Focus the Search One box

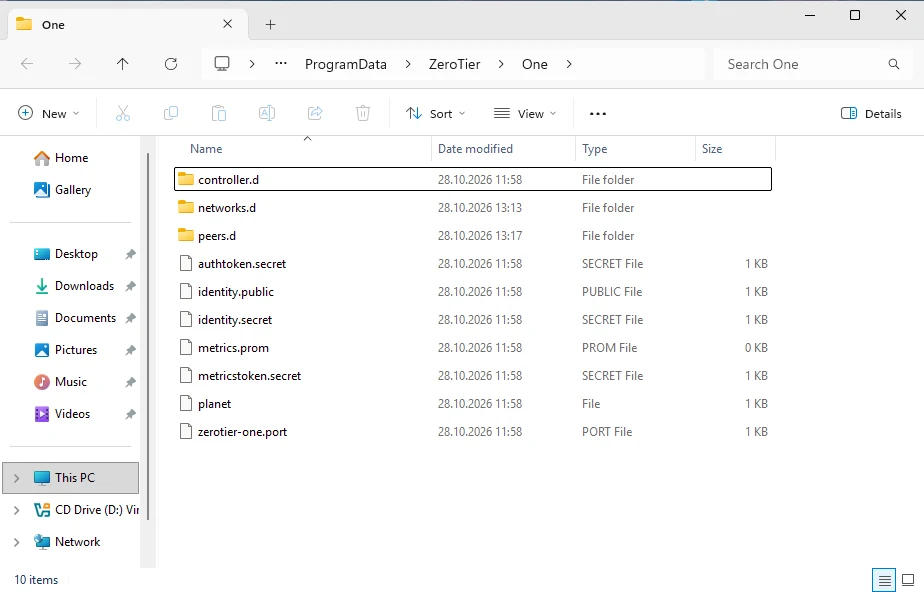pyautogui.click(x=812, y=64)
